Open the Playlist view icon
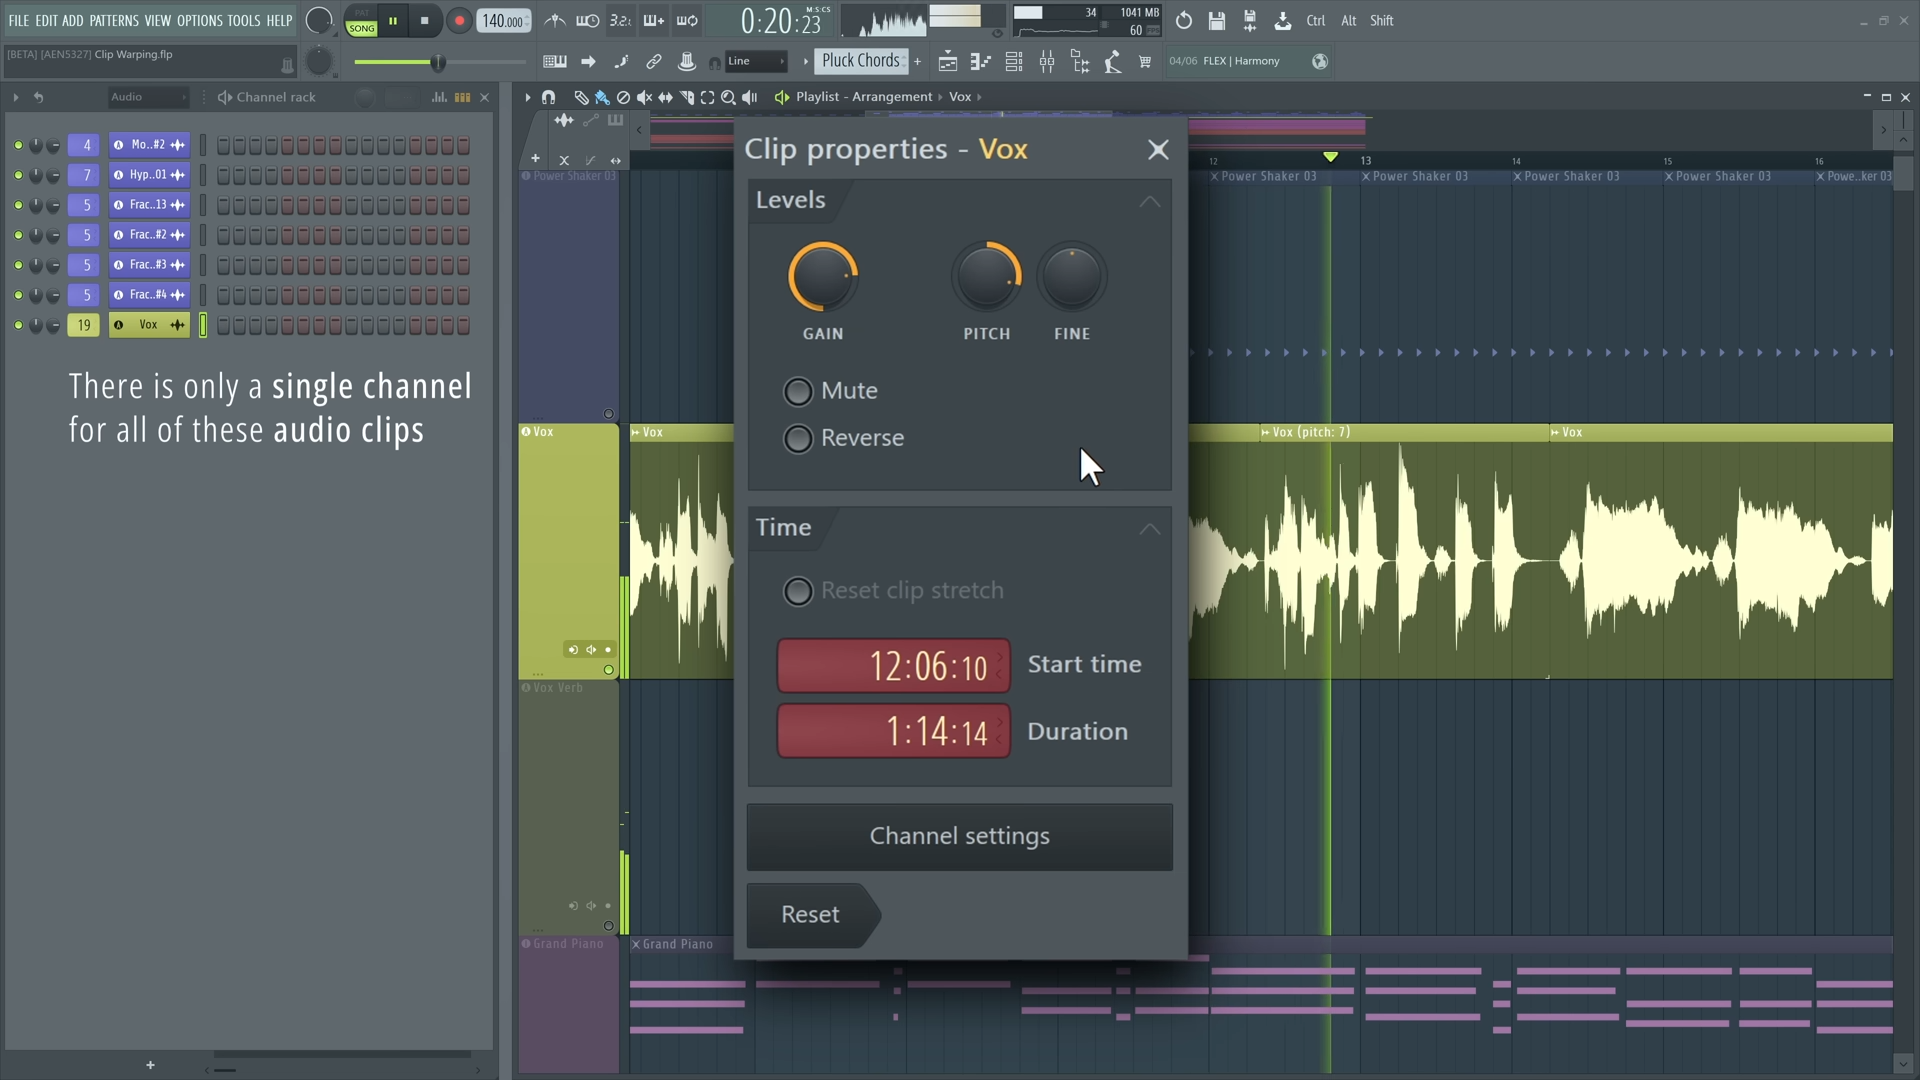This screenshot has width=1920, height=1080. click(948, 62)
